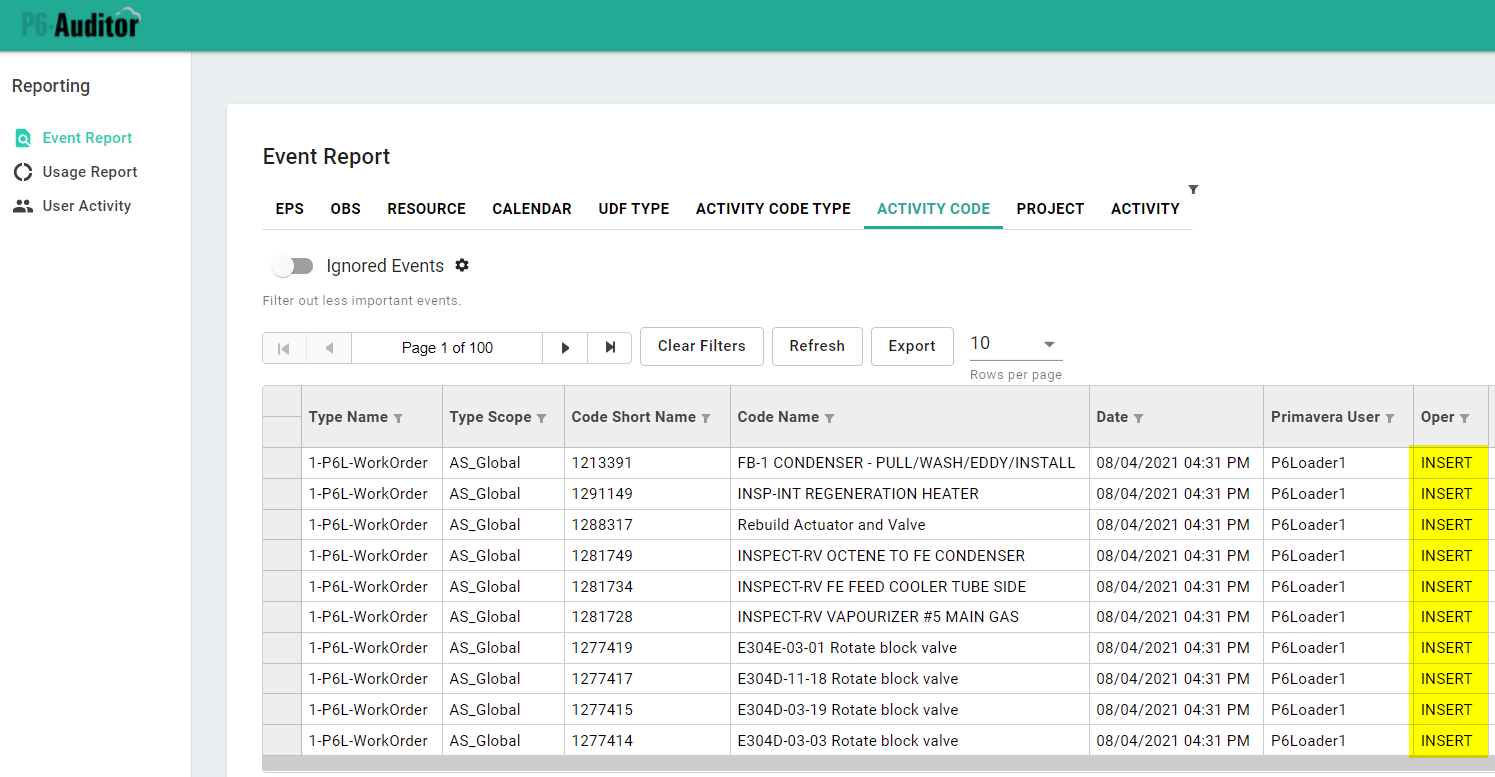Click the Export button
This screenshot has height=777, width=1495.
[911, 346]
